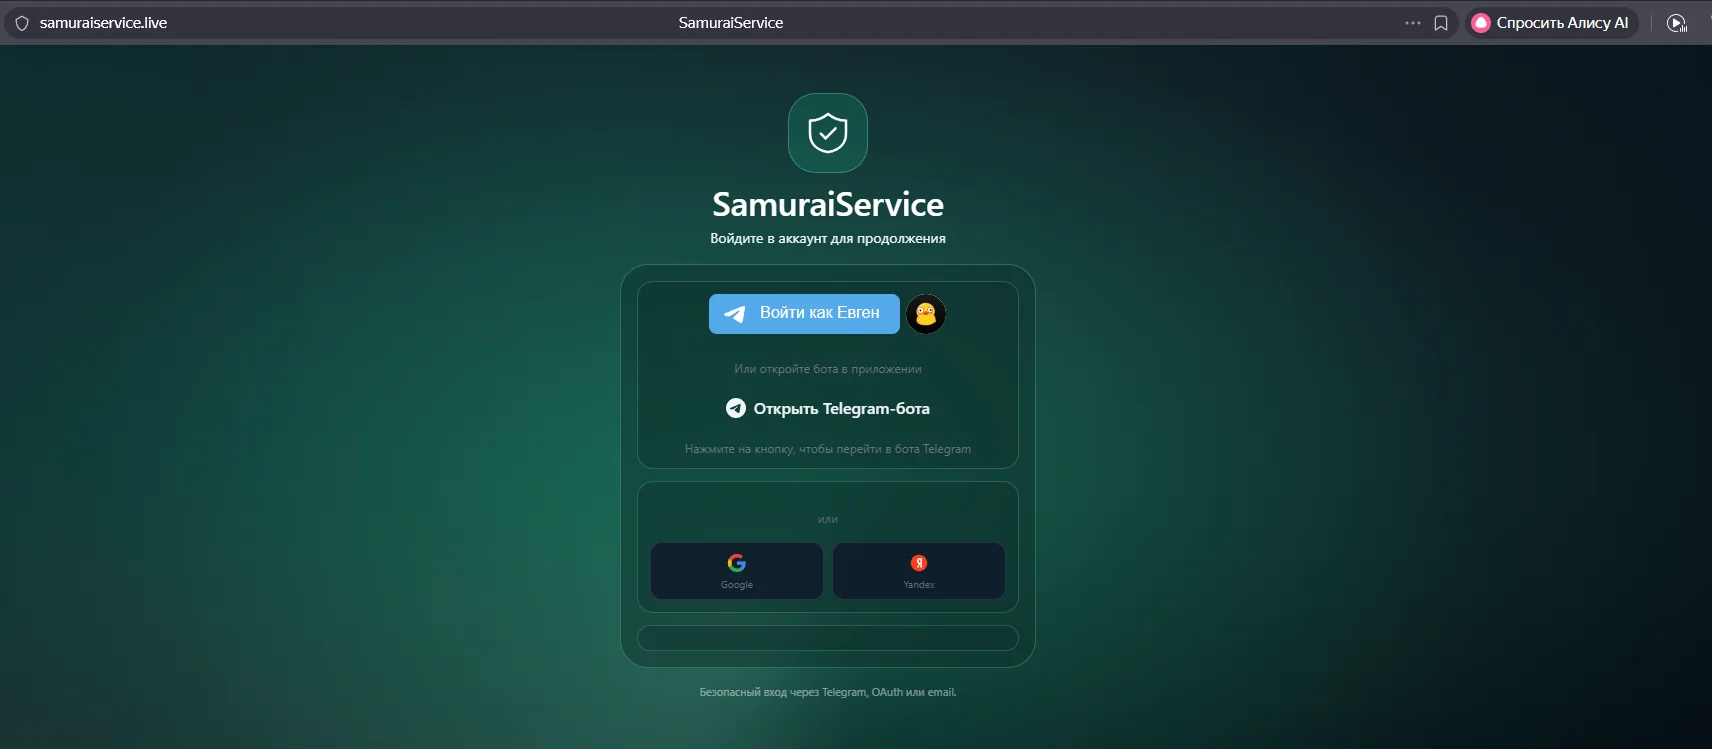
Task: Click the duck avatar next to login button
Action: 926,314
